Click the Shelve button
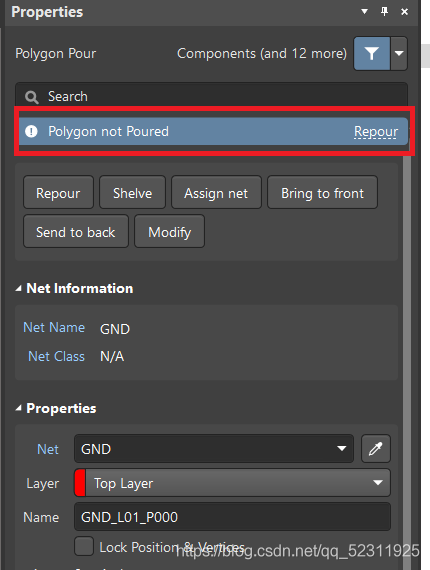The image size is (430, 570). click(x=132, y=193)
